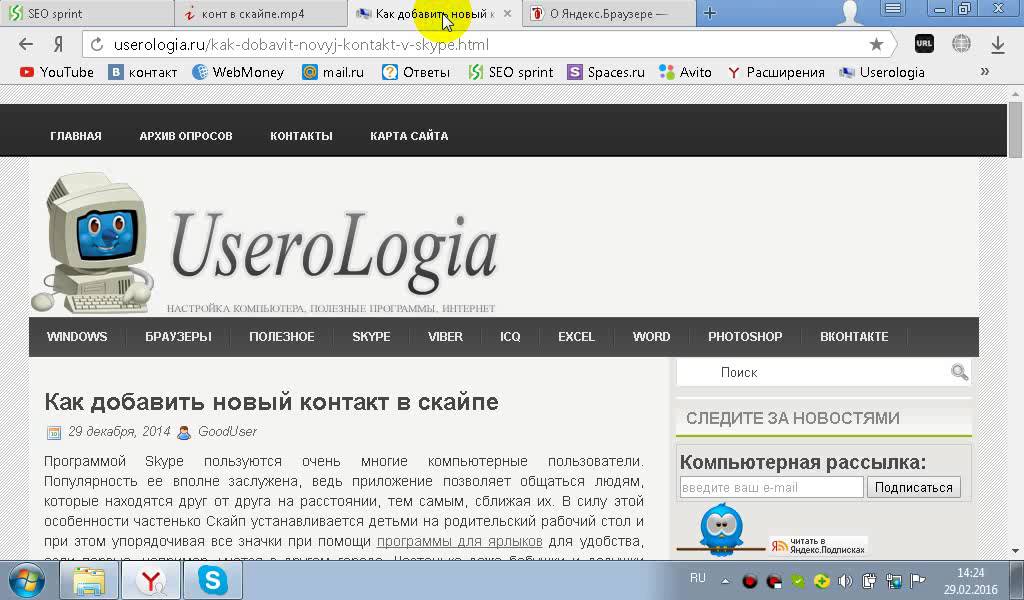The width and height of the screenshot is (1024, 600).
Task: Open a new tab with plus
Action: 710,13
